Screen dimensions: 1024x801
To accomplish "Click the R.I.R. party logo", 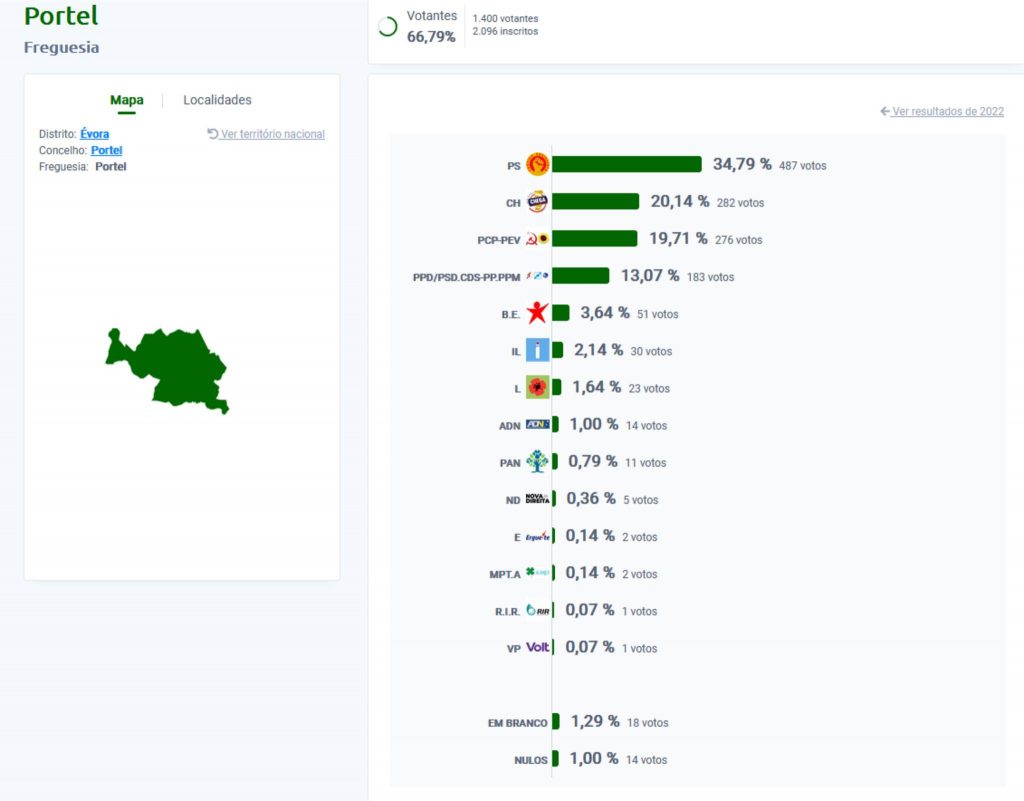I will 537,610.
